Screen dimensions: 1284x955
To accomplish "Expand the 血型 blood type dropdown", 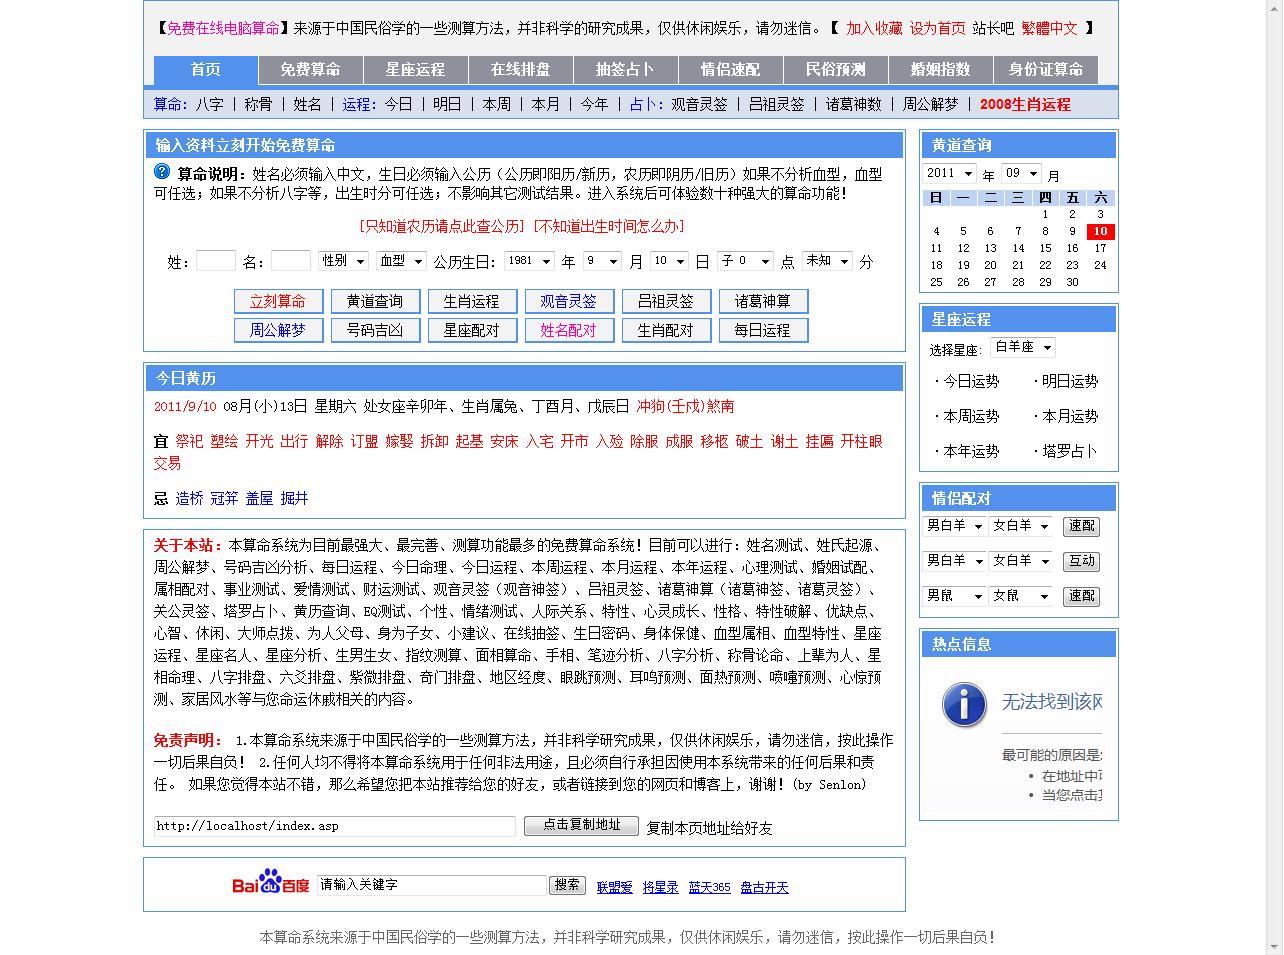I will 401,261.
